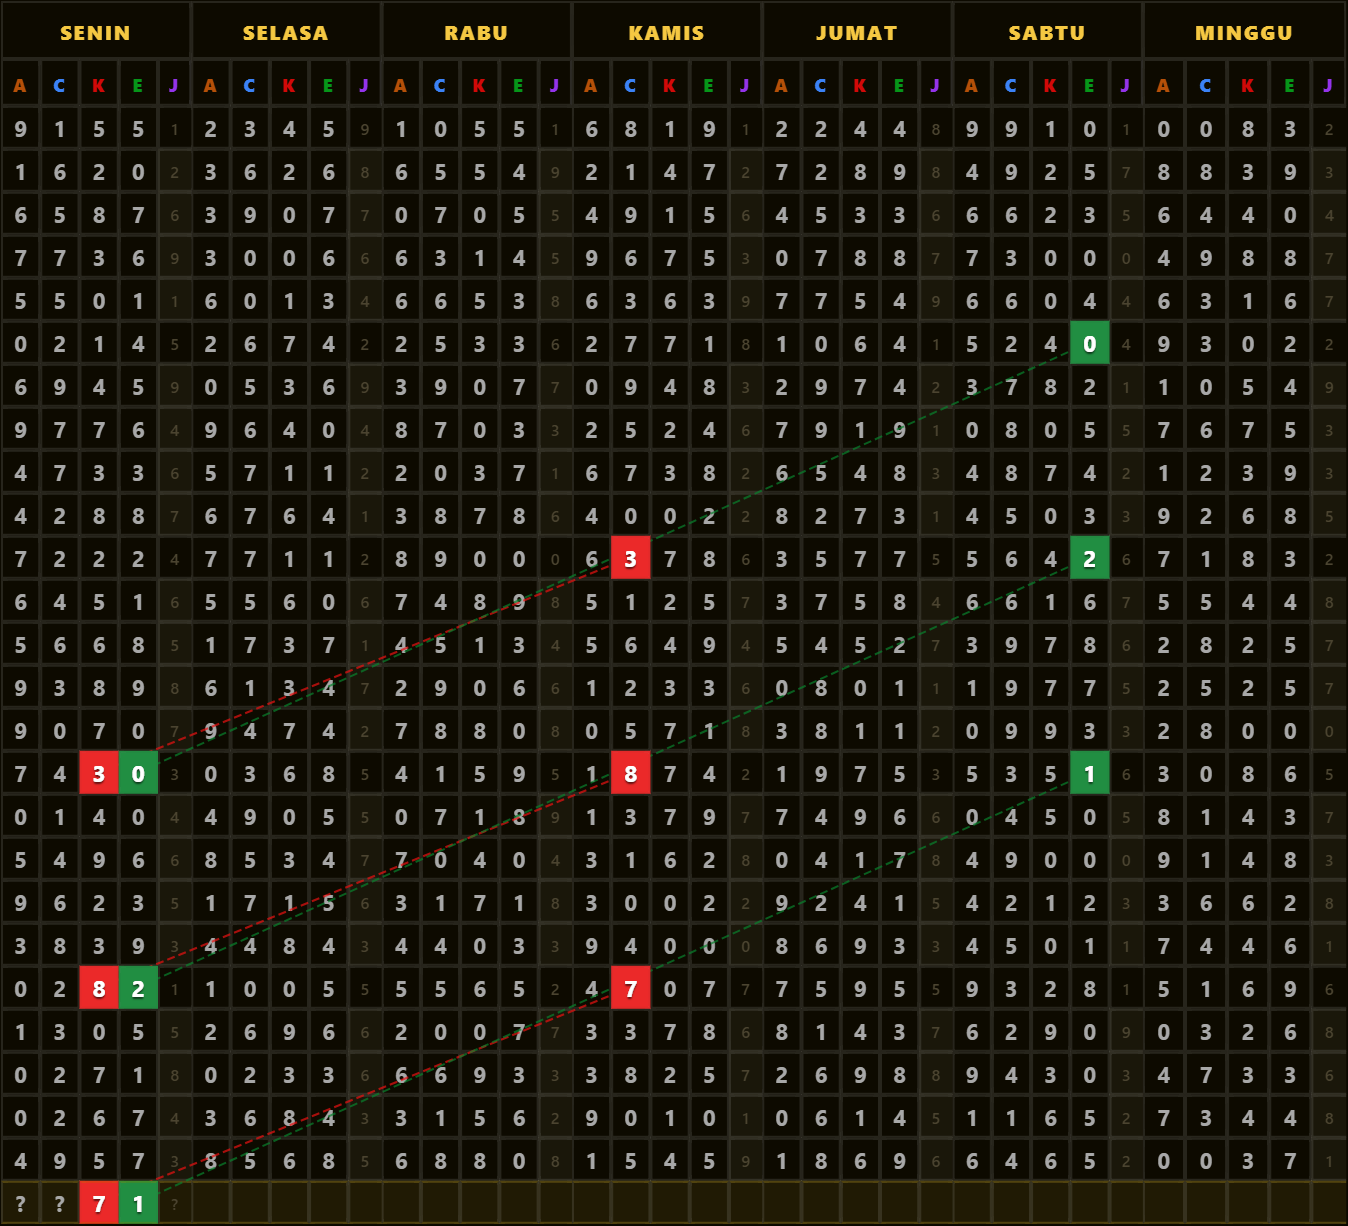Viewport: 1348px width, 1226px height.
Task: Select green highlighted 0 in SABTU row 5240
Action: pos(1089,344)
